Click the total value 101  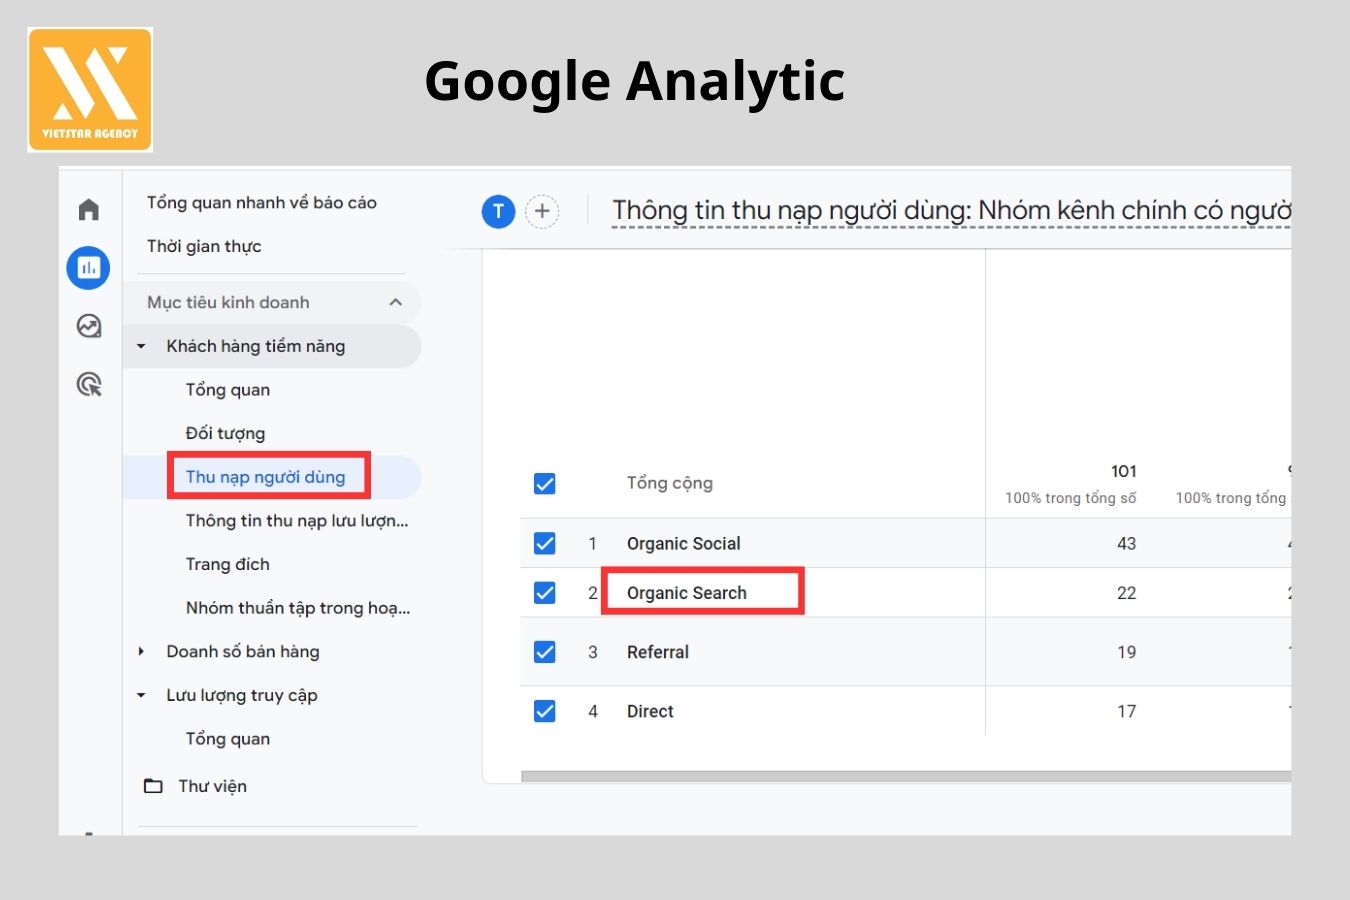tap(1124, 471)
